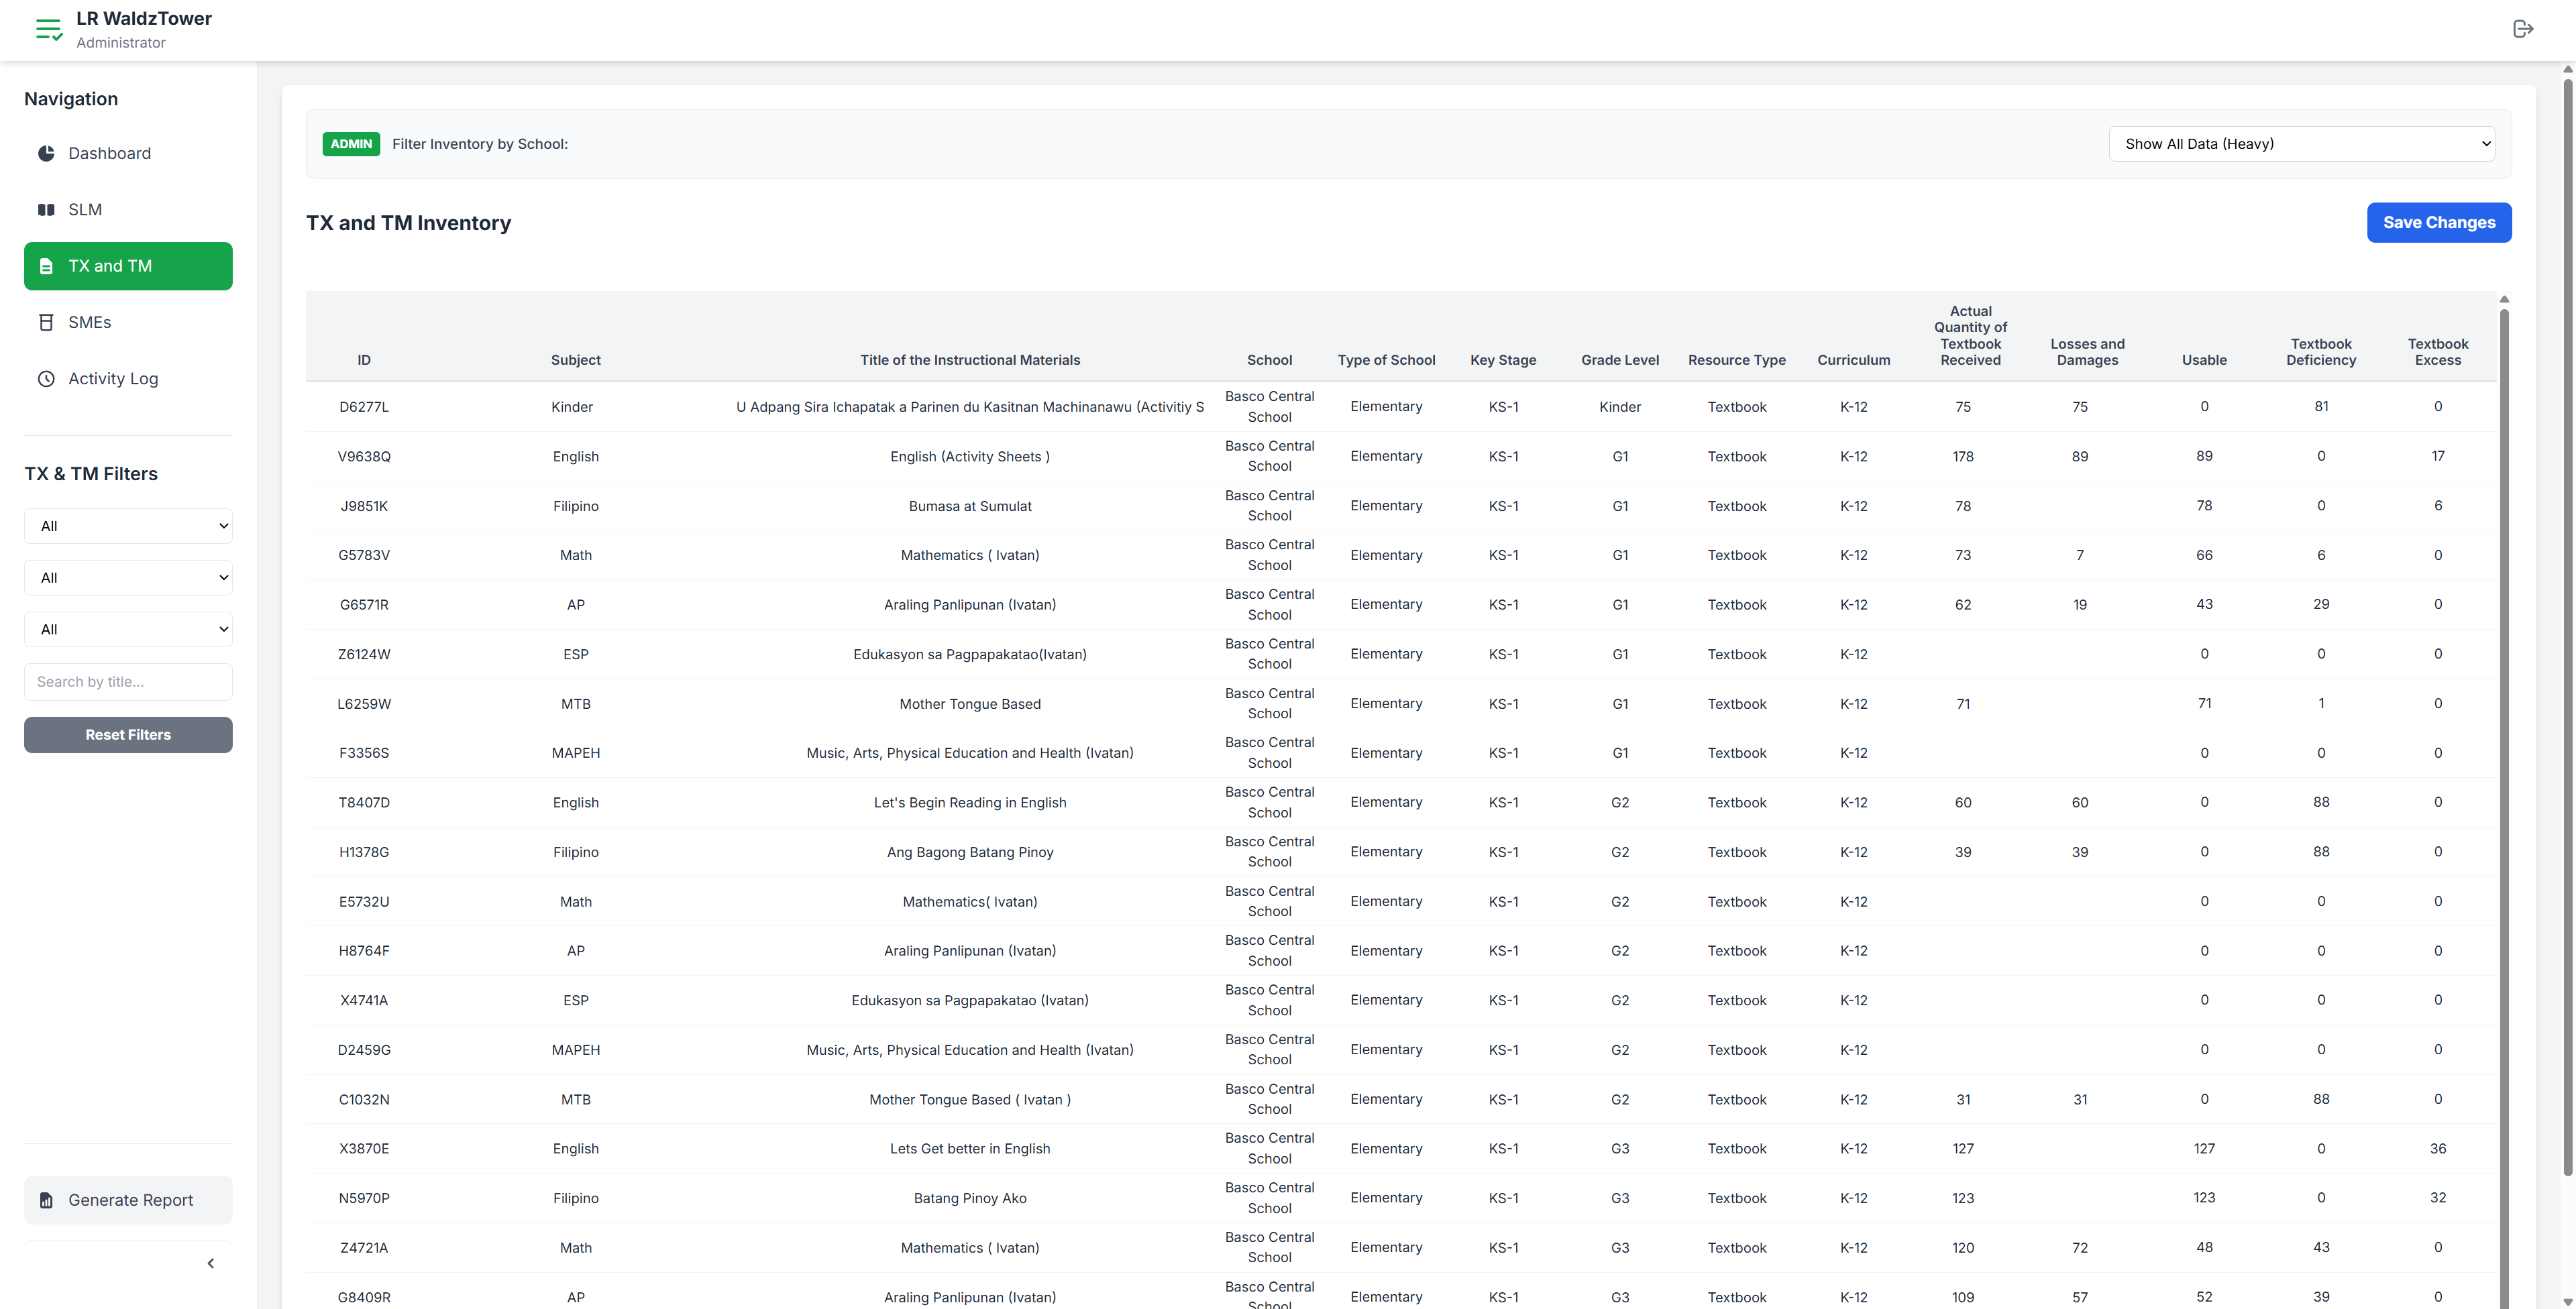The width and height of the screenshot is (2576, 1309).
Task: Save the inventory with Save Changes
Action: click(x=2439, y=222)
